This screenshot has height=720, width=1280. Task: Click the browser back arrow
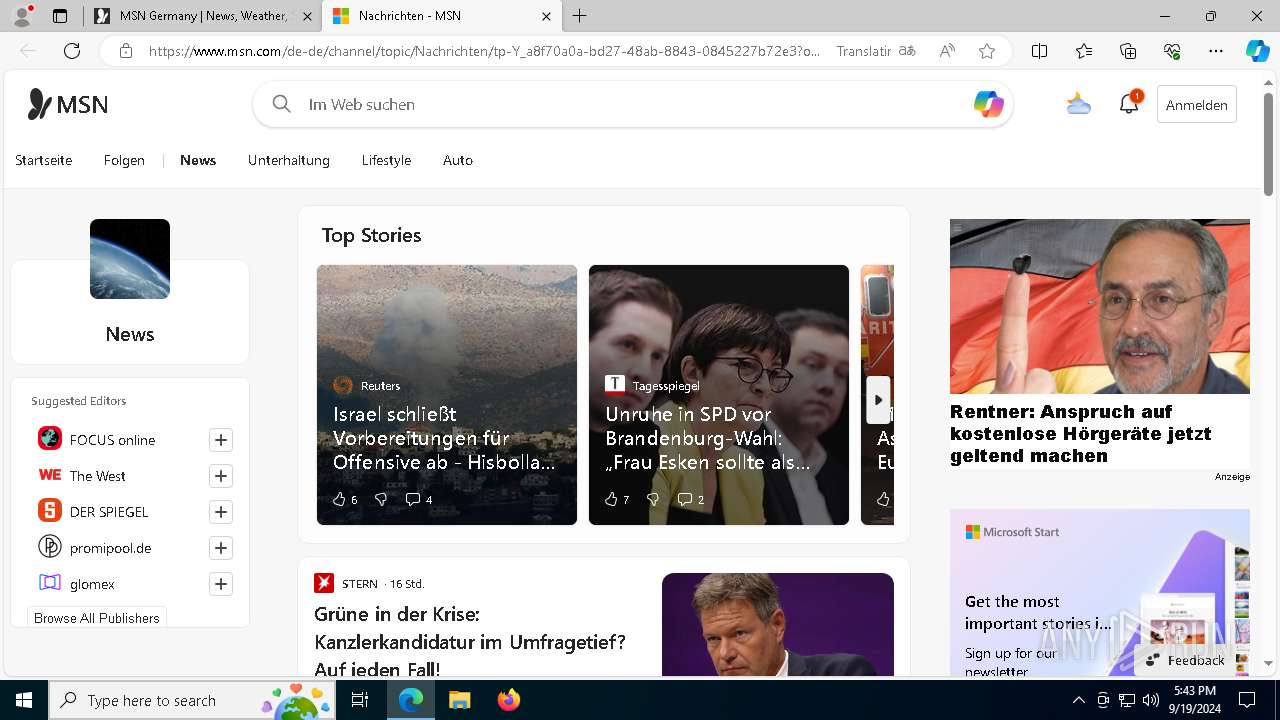pyautogui.click(x=28, y=51)
